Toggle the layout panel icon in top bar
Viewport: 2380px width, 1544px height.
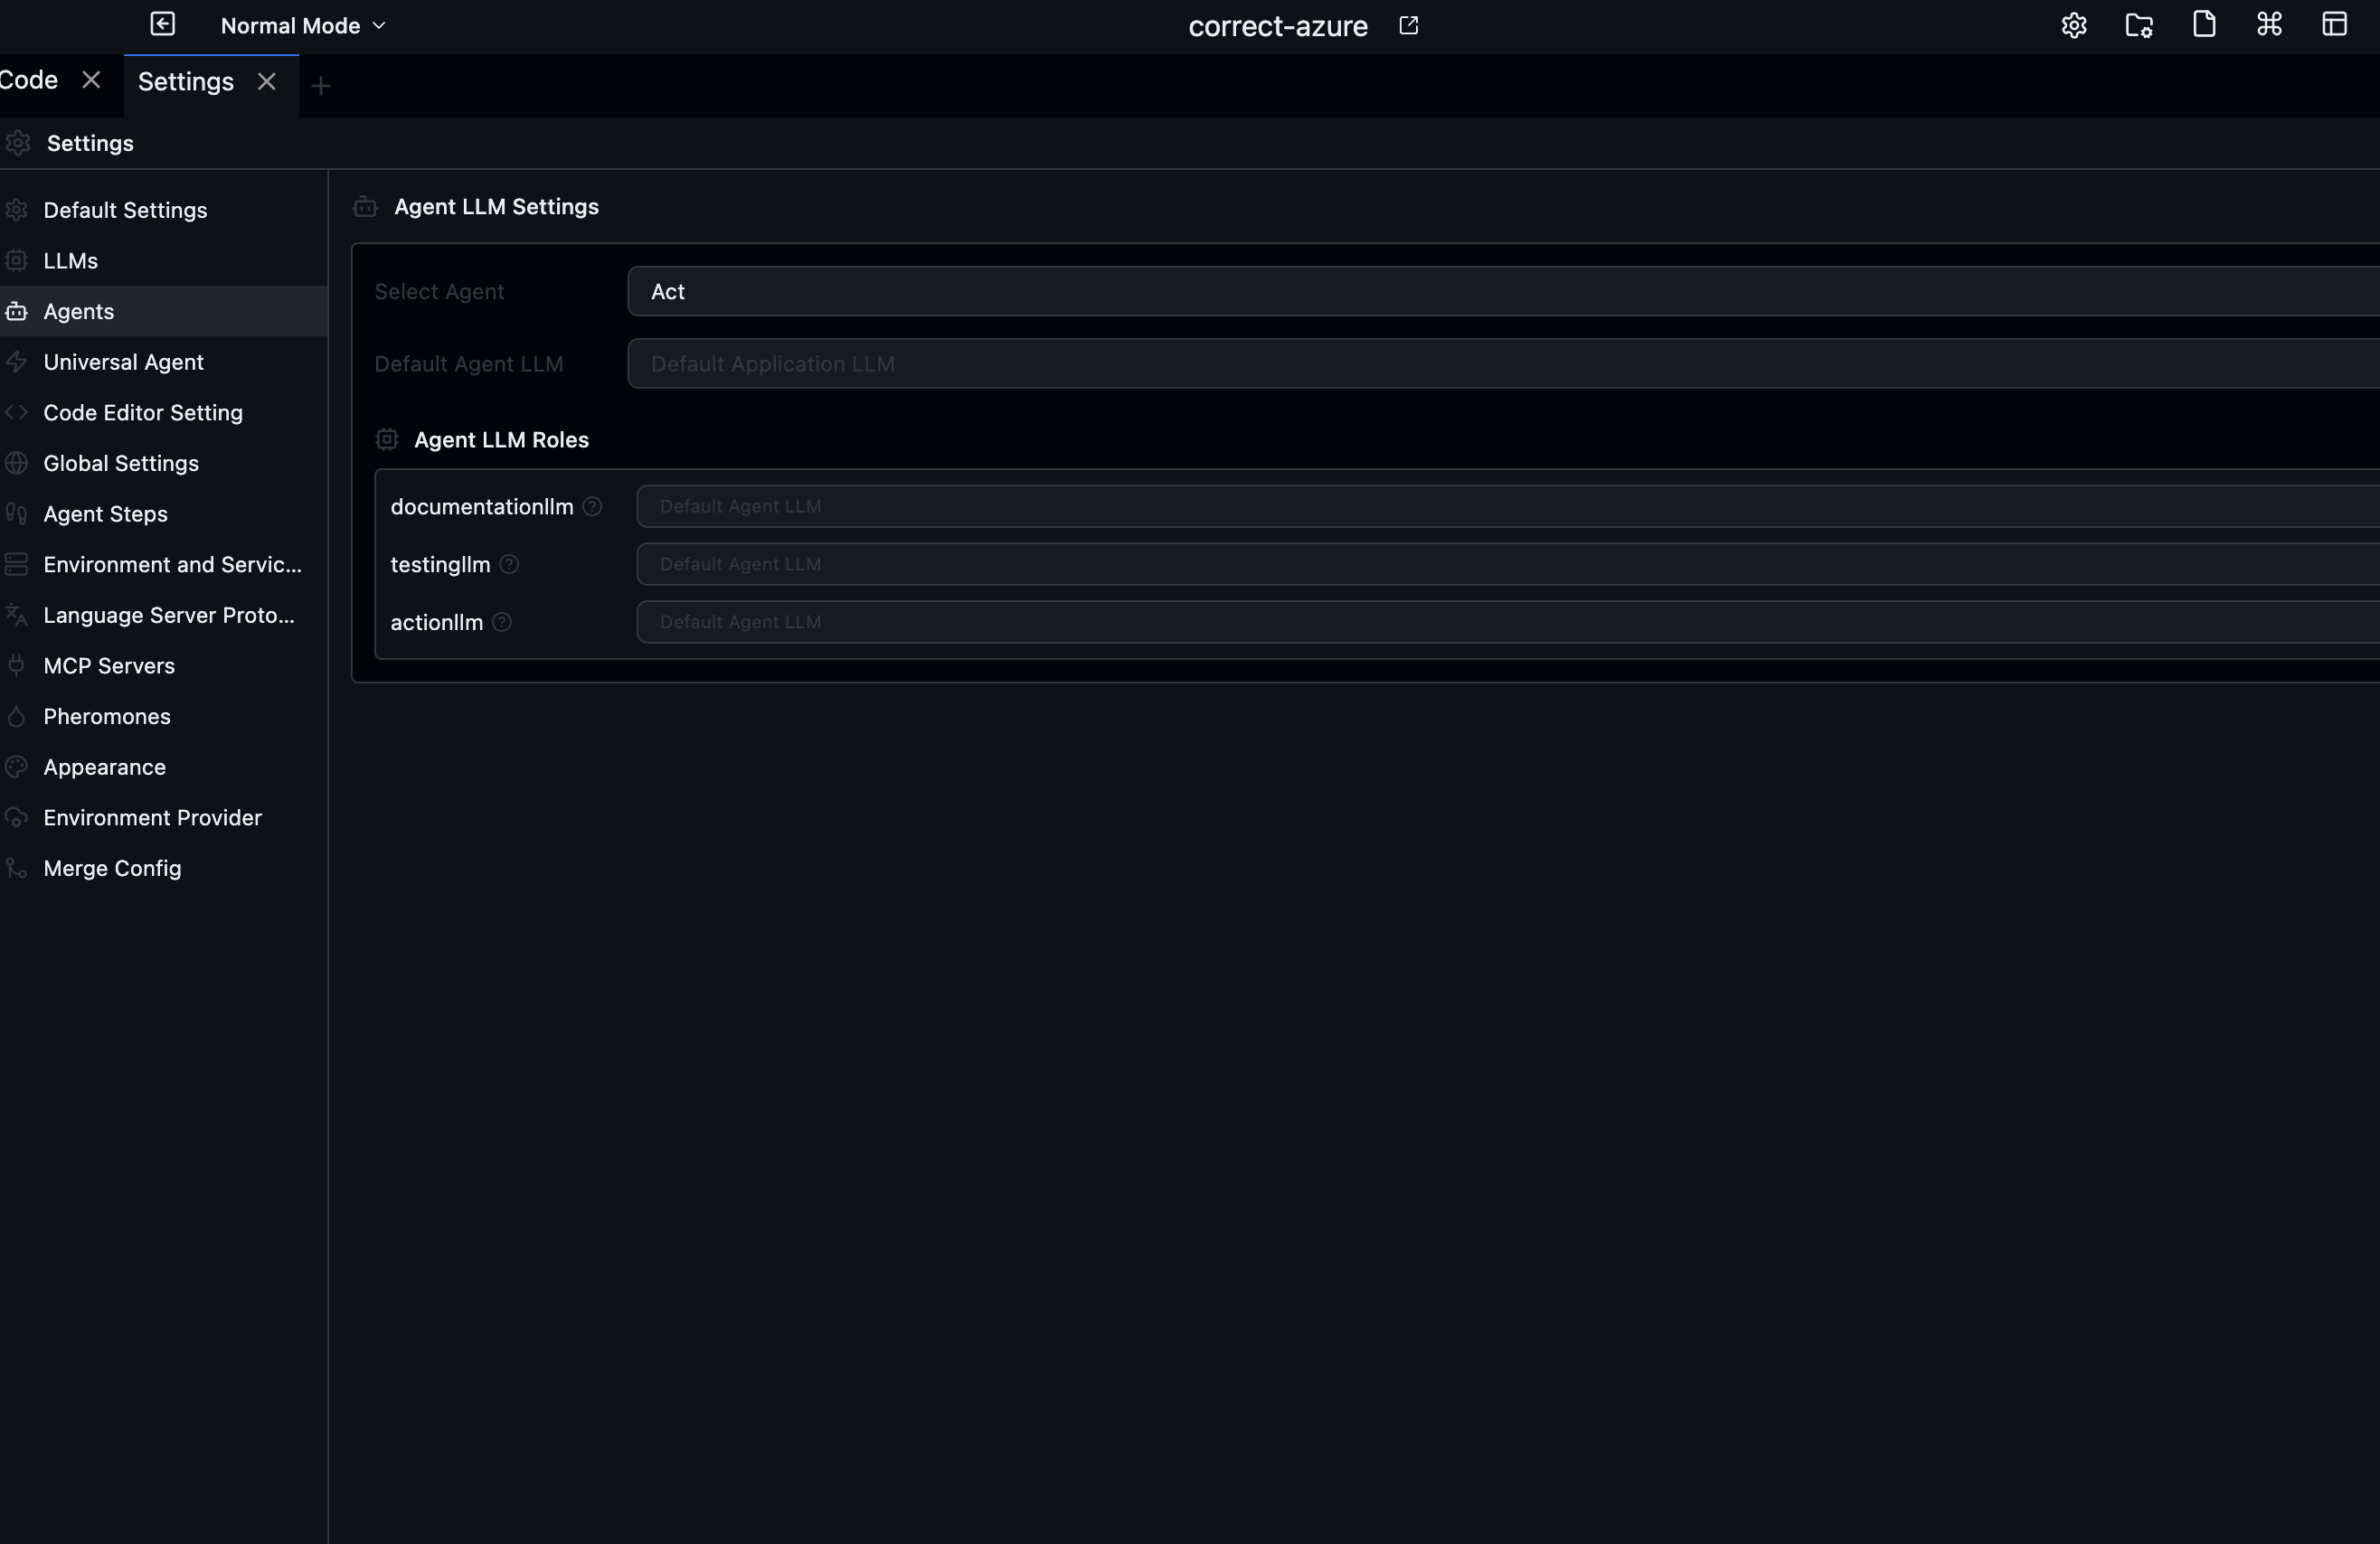point(2333,25)
